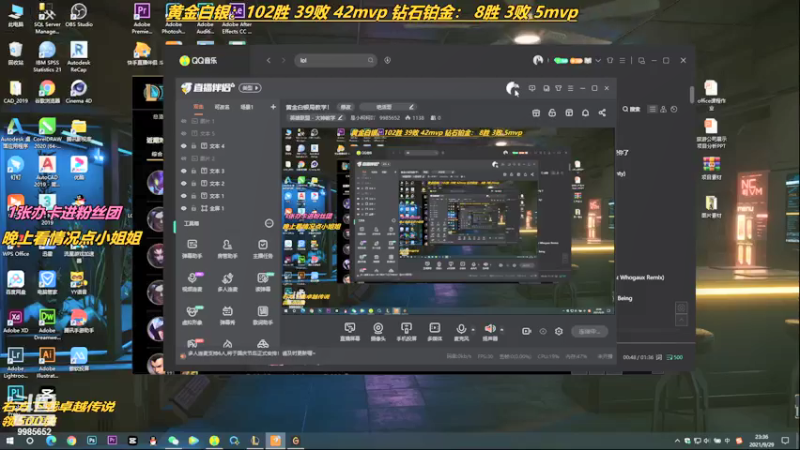The width and height of the screenshot is (800, 450).
Task: Toggle the lock on 文本 4 layer
Action: 194,146
